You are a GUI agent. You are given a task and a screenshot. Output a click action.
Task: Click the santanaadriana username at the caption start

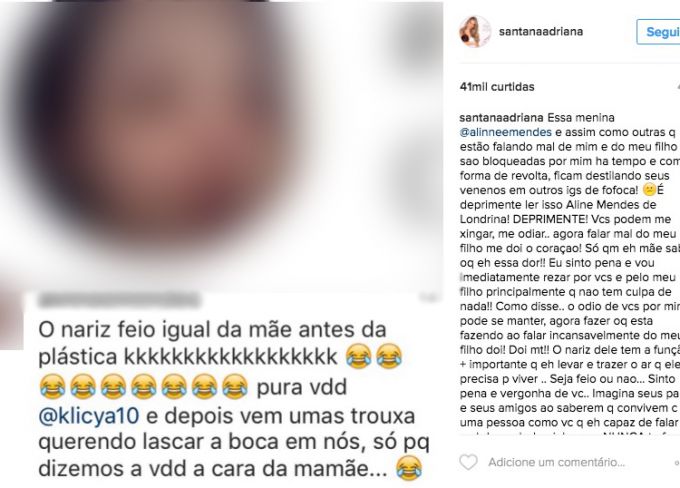[x=501, y=118]
